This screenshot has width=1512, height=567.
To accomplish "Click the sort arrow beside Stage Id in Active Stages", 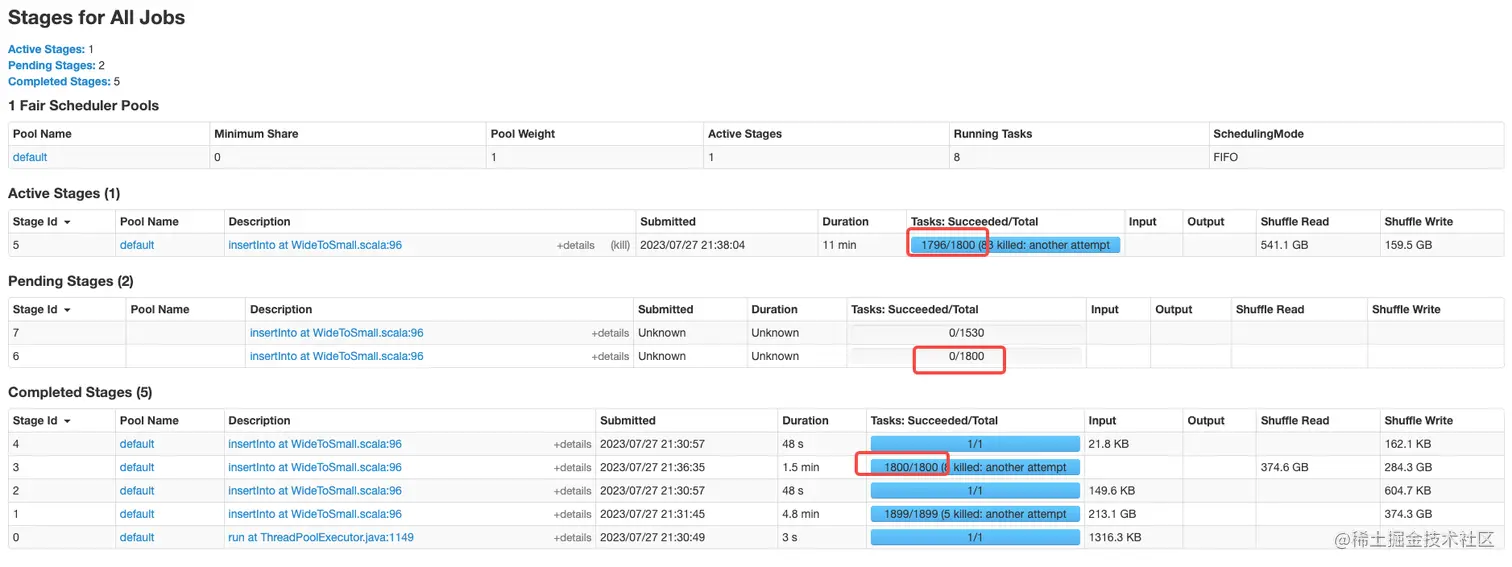I will (67, 222).
